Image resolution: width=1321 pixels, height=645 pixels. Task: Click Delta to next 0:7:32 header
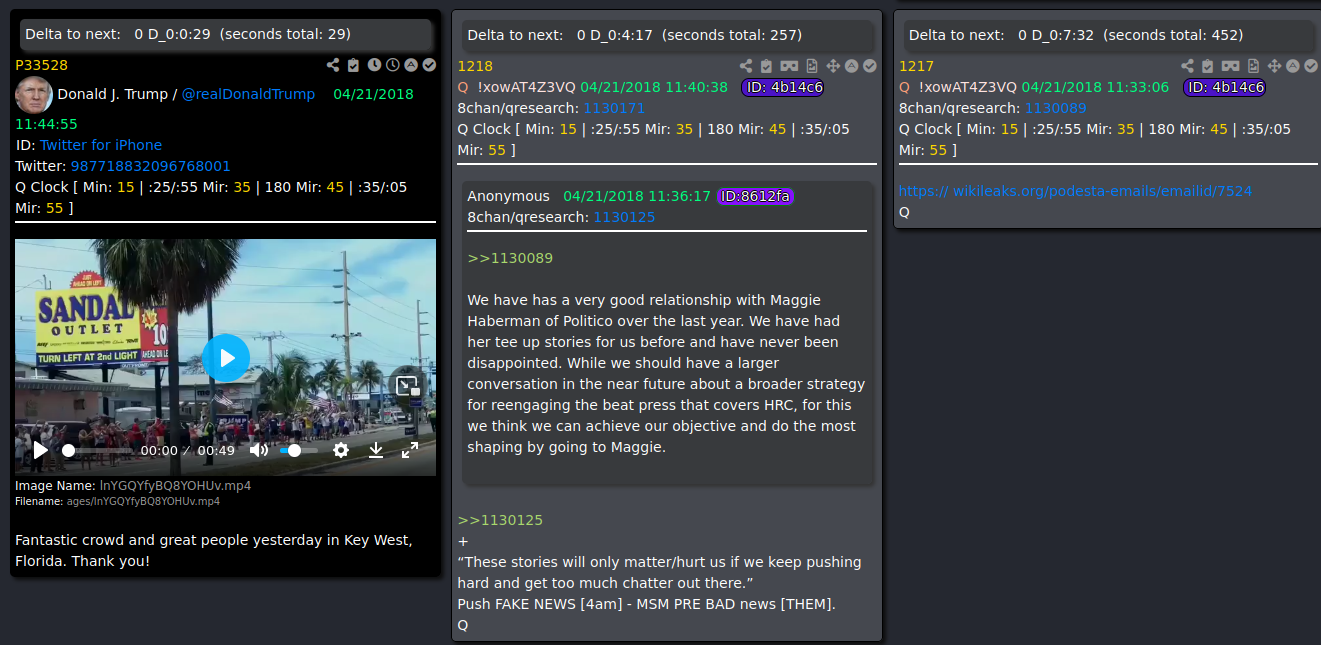click(1112, 35)
